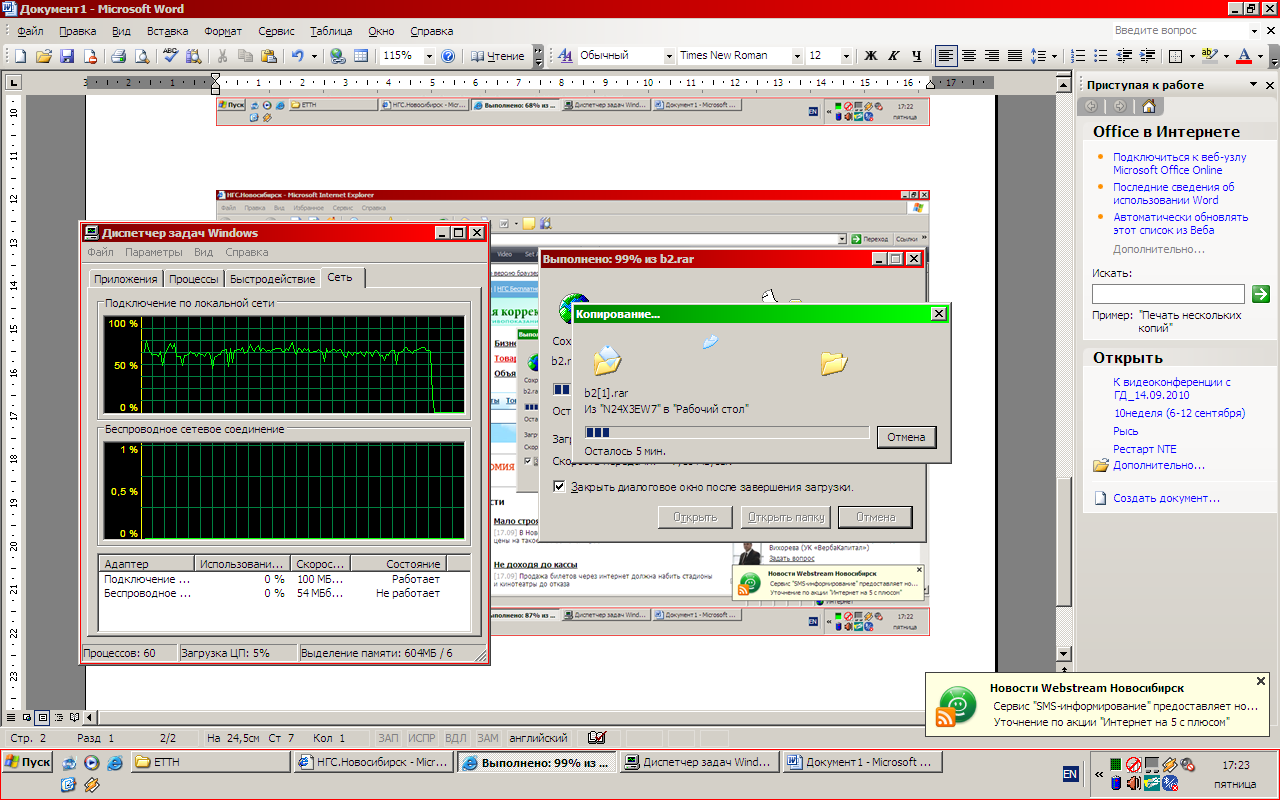Expand the Times New Roman font dropdown
The width and height of the screenshot is (1280, 800).
[x=797, y=56]
